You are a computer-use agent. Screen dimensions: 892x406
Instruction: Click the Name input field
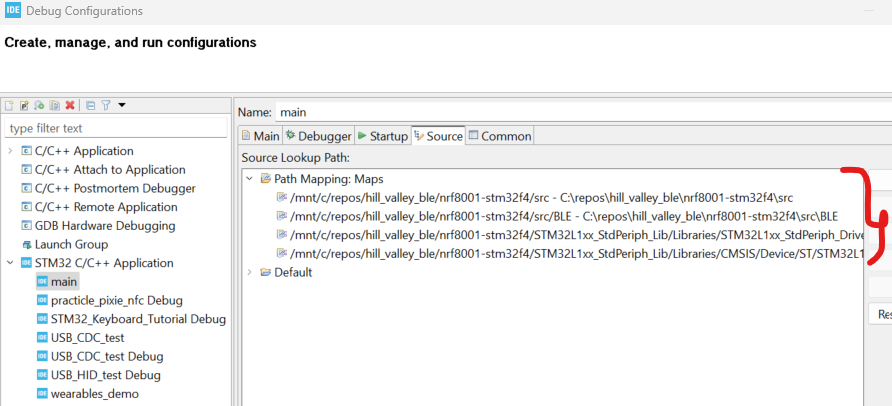tap(570, 112)
